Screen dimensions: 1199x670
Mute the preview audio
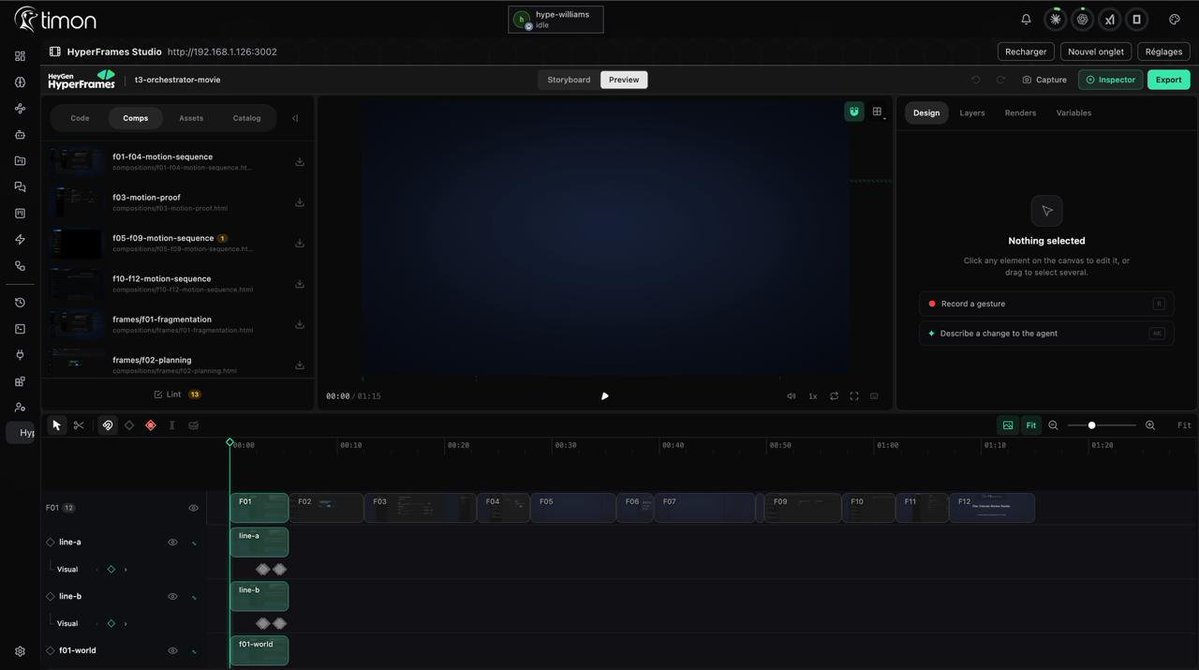[791, 396]
